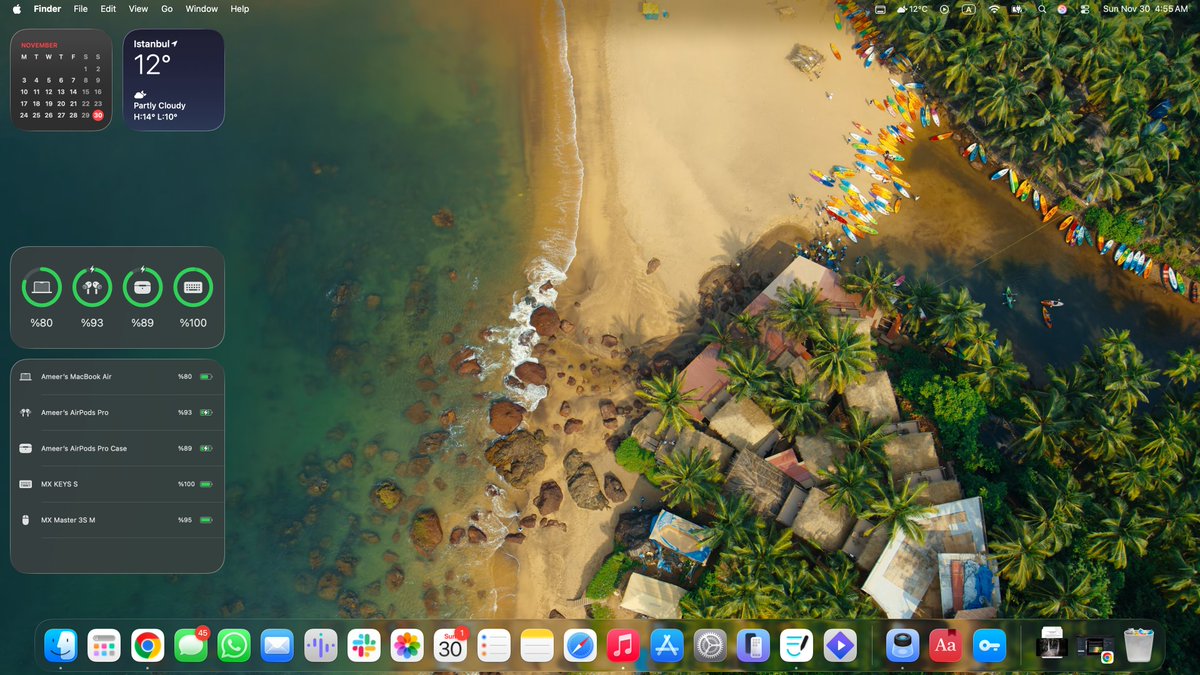Open the Finder menu
The width and height of the screenshot is (1200, 675).
point(47,8)
